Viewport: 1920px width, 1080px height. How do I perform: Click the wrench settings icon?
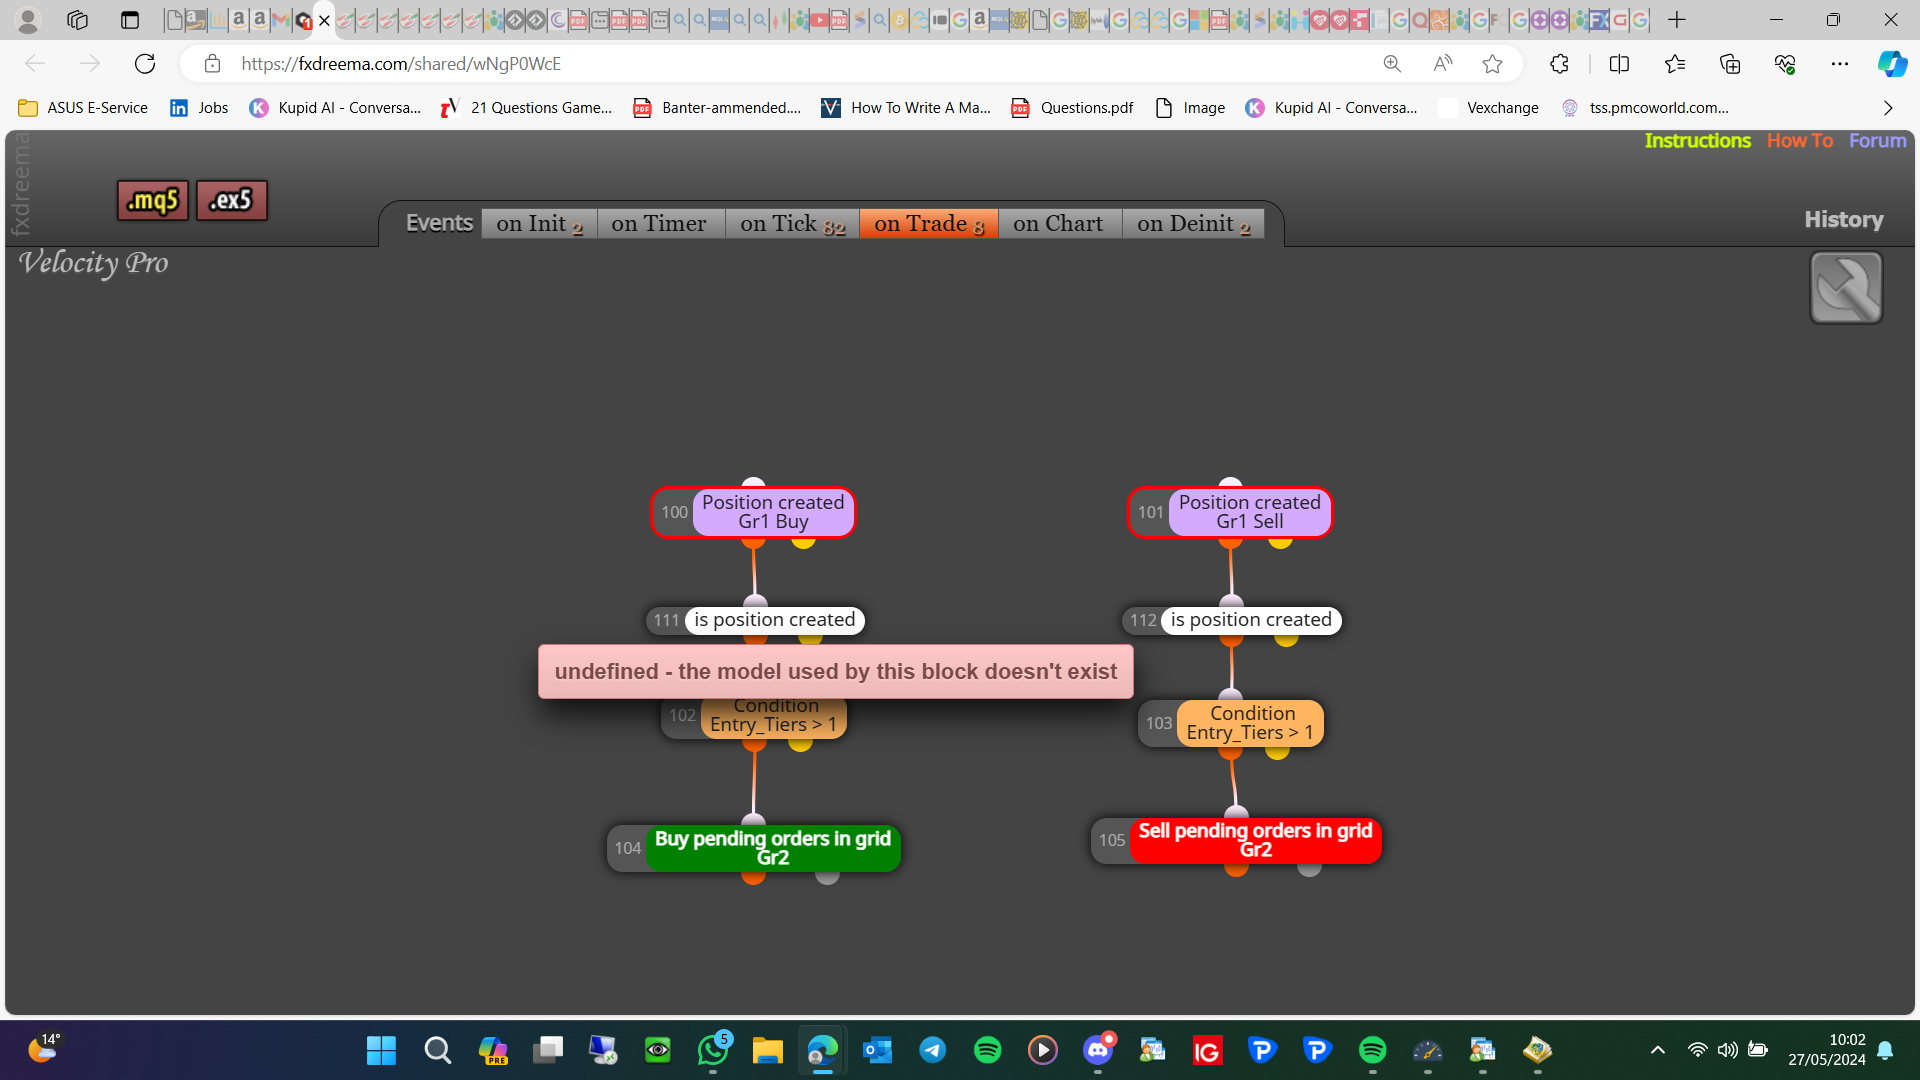point(1846,288)
